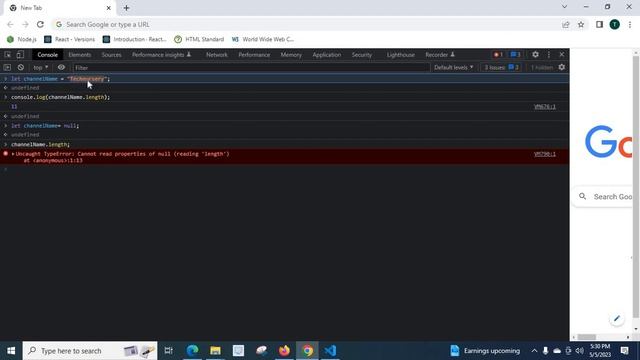This screenshot has width=640, height=360.
Task: Open the Recorder tab
Action: (x=440, y=55)
